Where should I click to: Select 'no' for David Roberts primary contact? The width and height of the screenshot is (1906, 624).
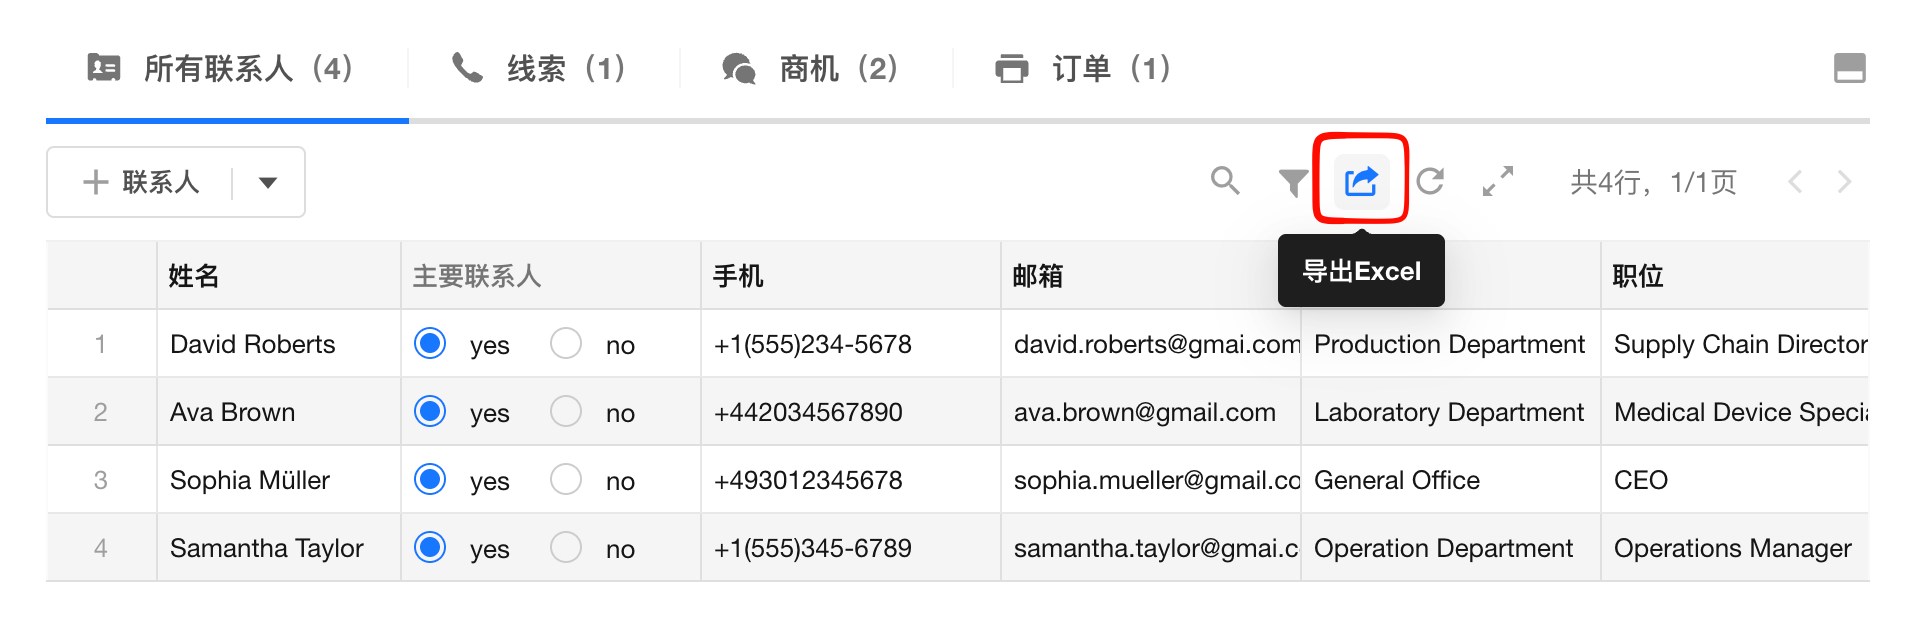[566, 344]
